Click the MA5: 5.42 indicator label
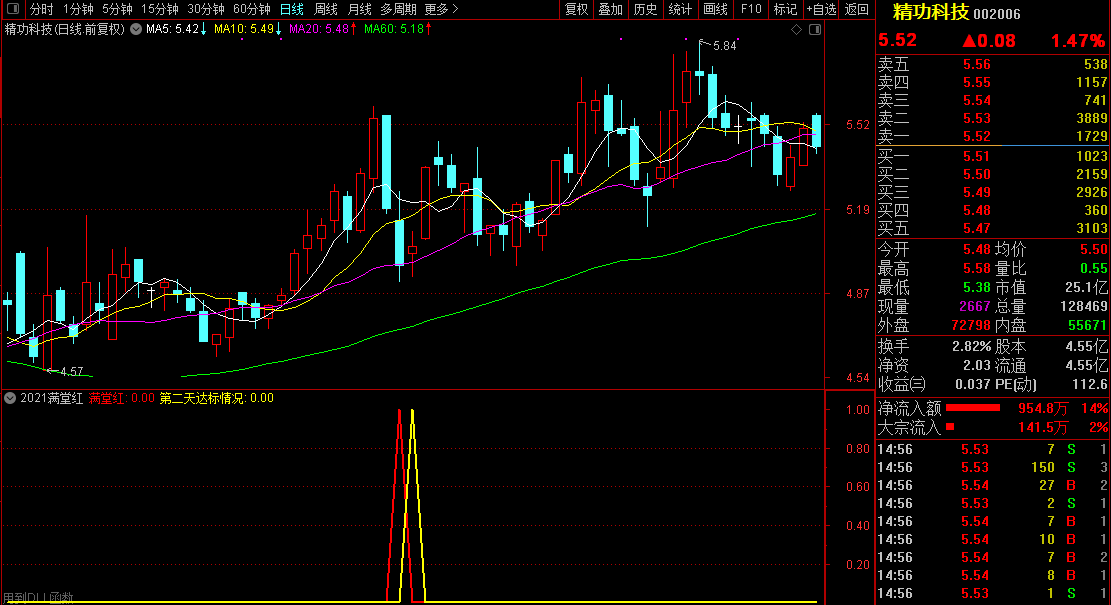 coord(176,29)
